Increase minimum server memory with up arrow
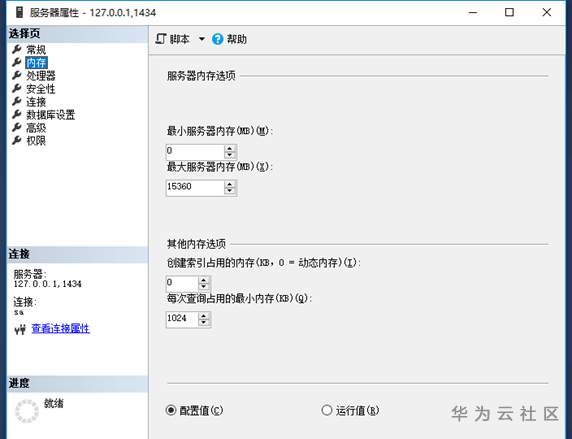This screenshot has width=572, height=439. (230, 148)
